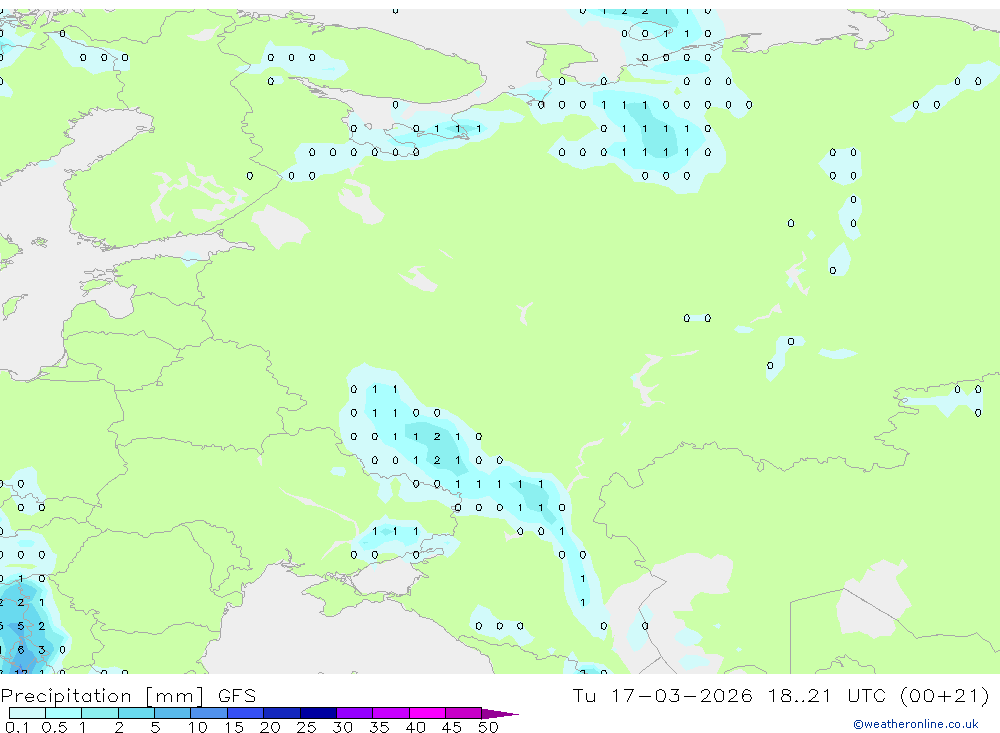Click the purple swatch between 30 and 35
Image resolution: width=1000 pixels, height=733 pixels.
[354, 713]
